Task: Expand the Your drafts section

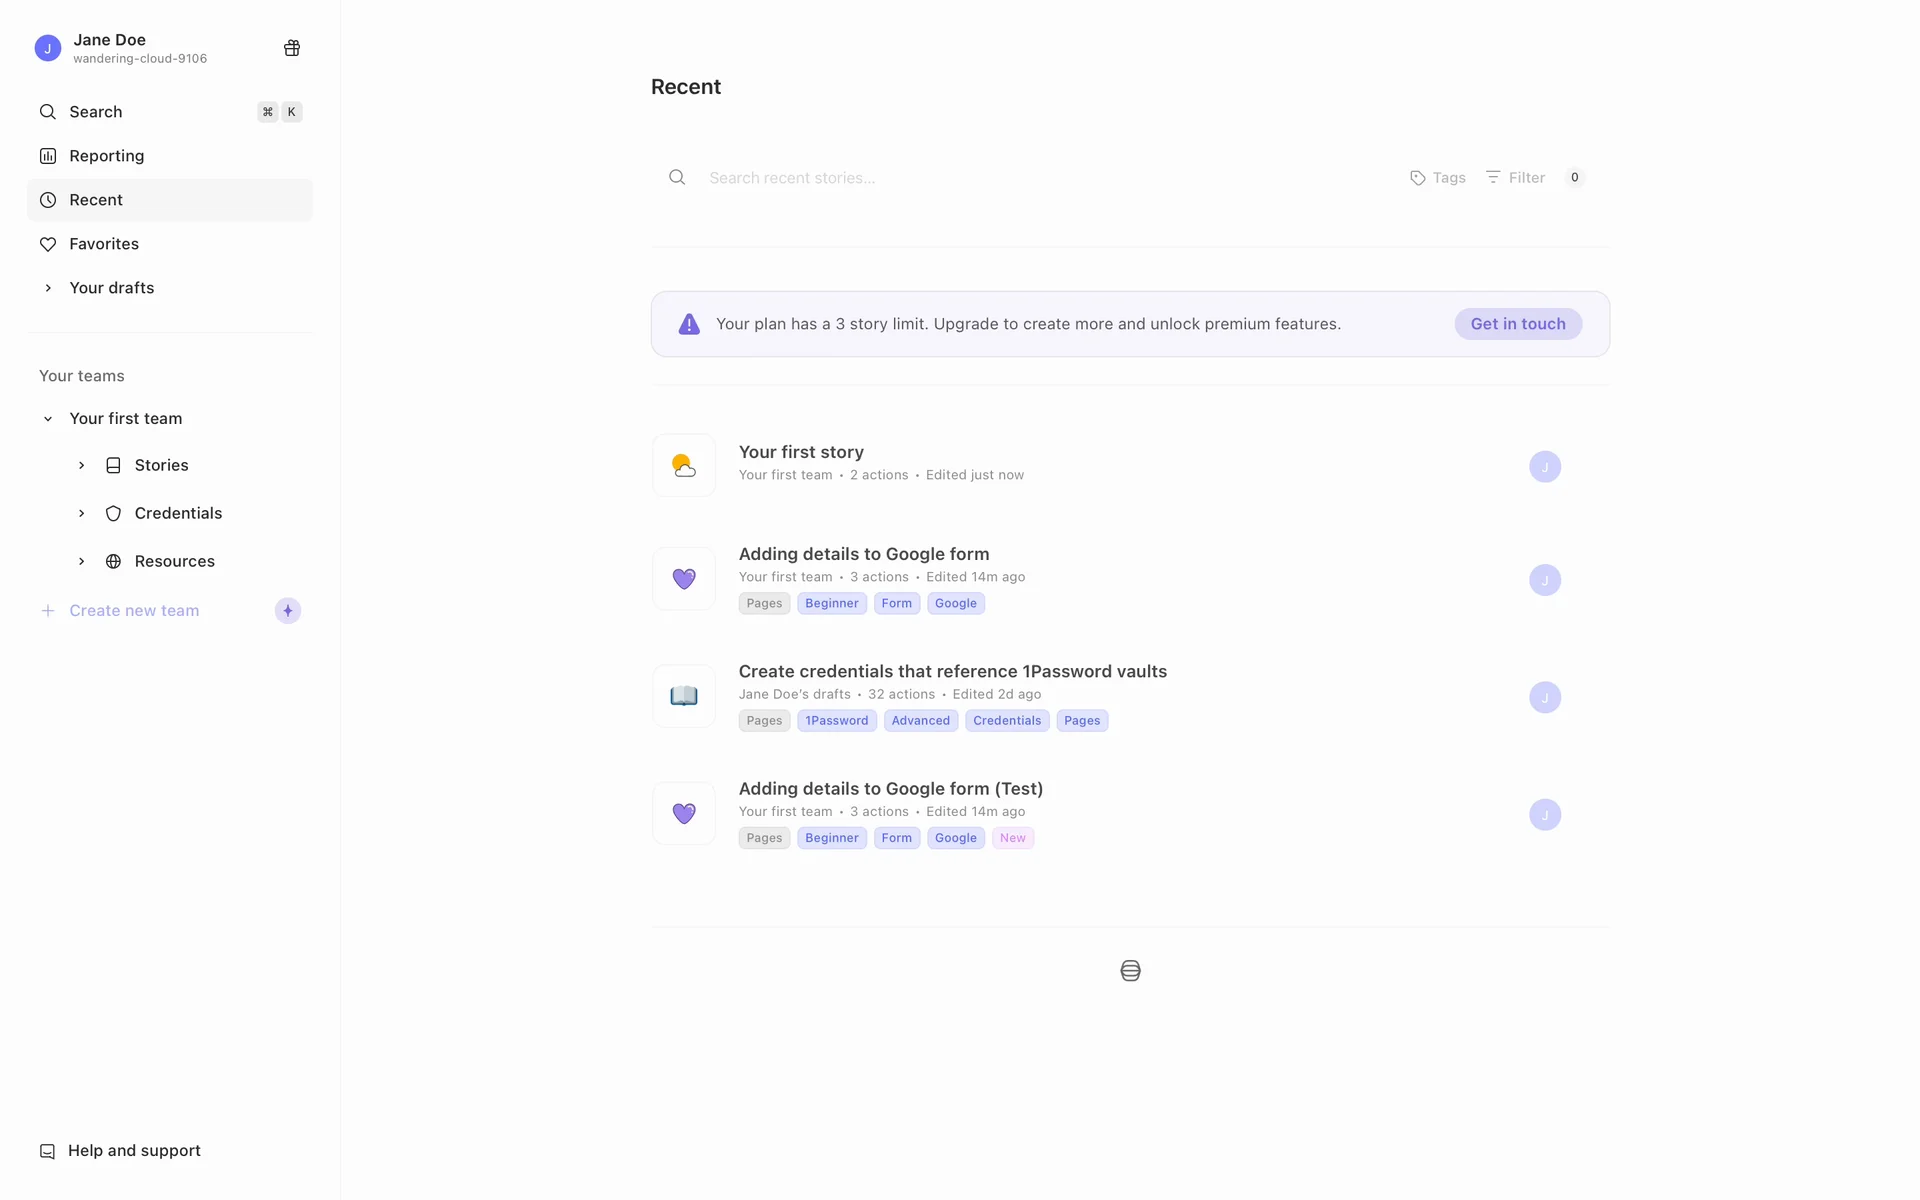Action: [48, 288]
